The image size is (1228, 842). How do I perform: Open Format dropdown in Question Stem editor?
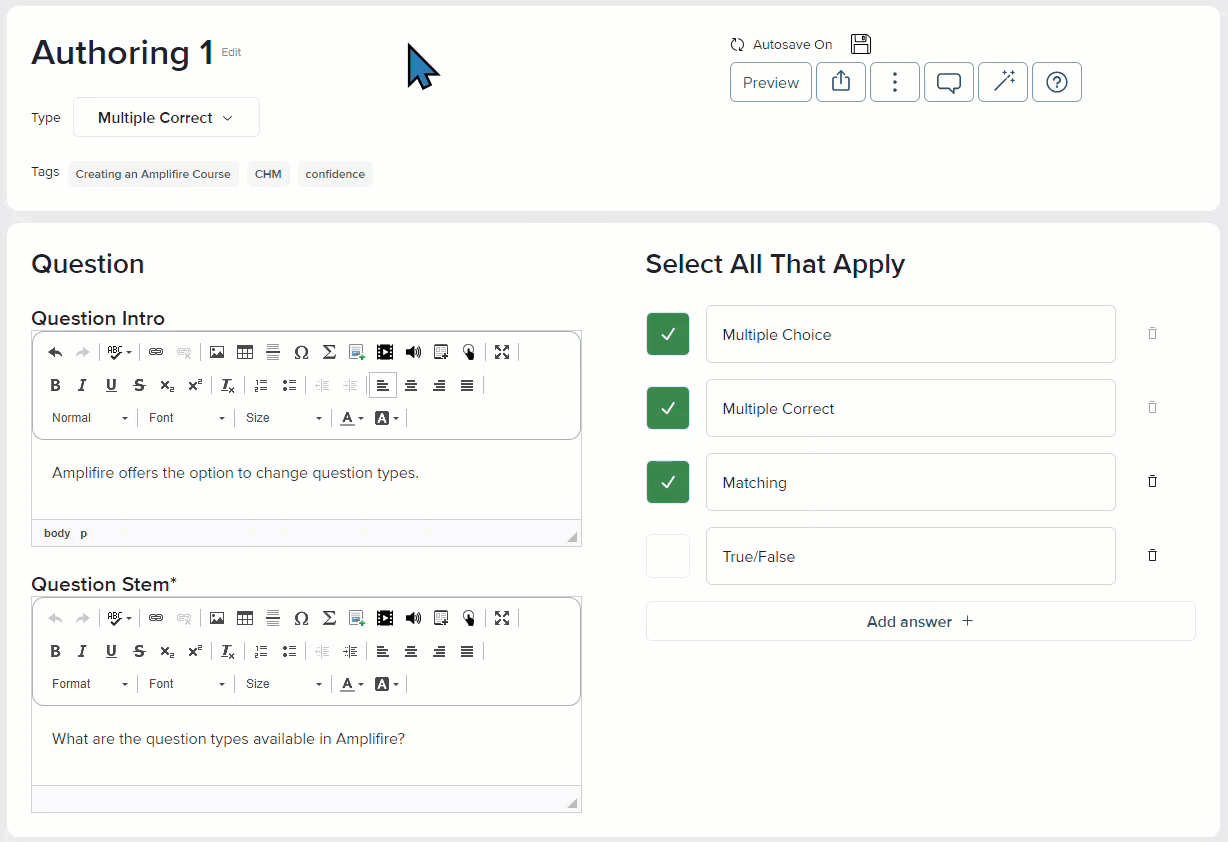tap(90, 684)
